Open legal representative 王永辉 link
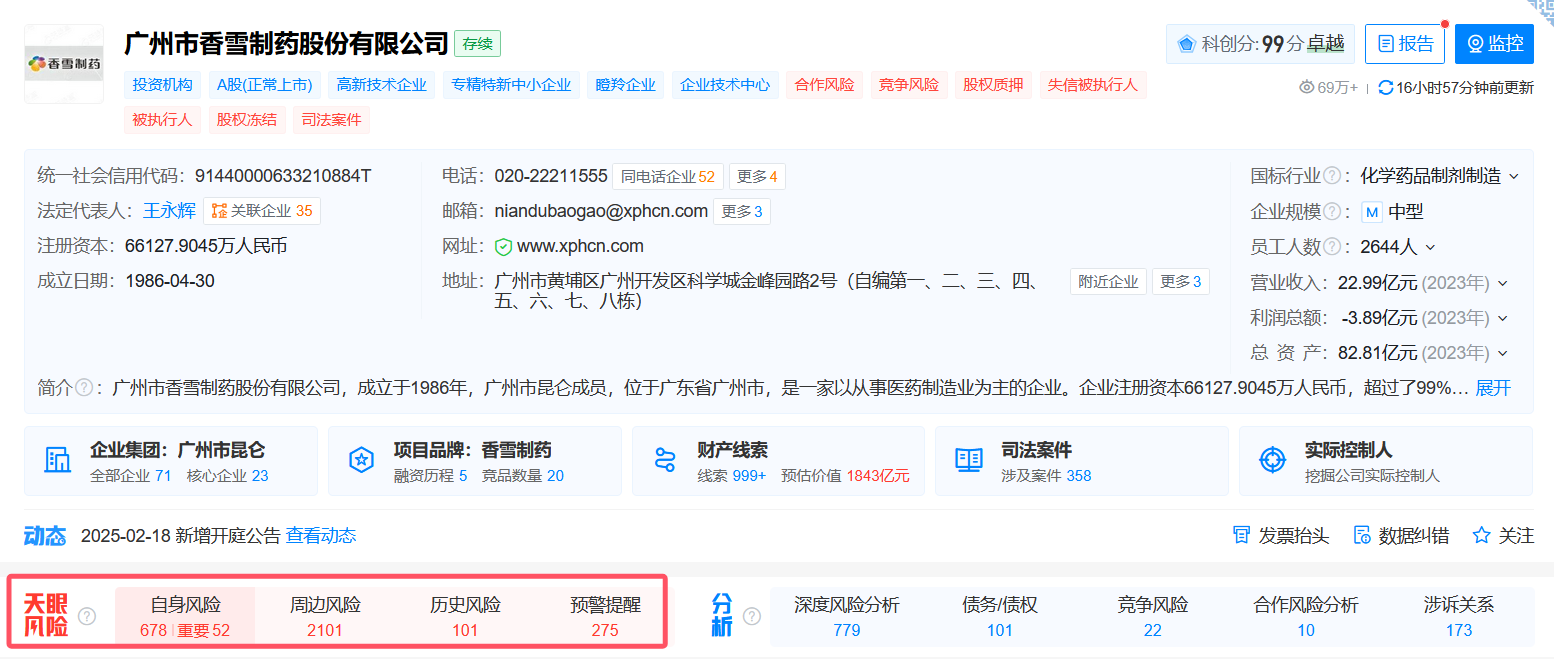 coord(169,211)
